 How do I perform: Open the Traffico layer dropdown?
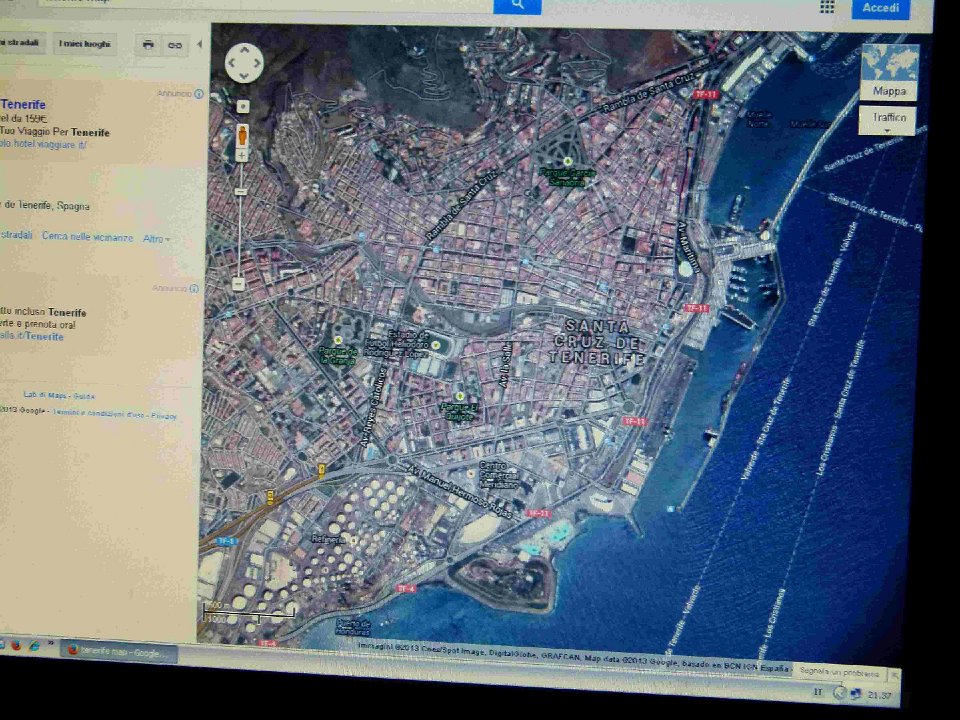pyautogui.click(x=887, y=120)
